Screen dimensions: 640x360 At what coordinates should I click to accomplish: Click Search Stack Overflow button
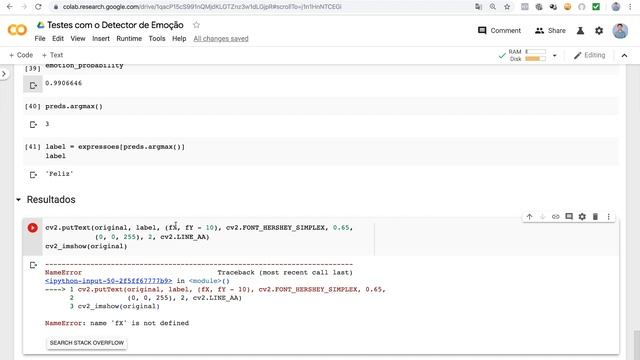[87, 343]
